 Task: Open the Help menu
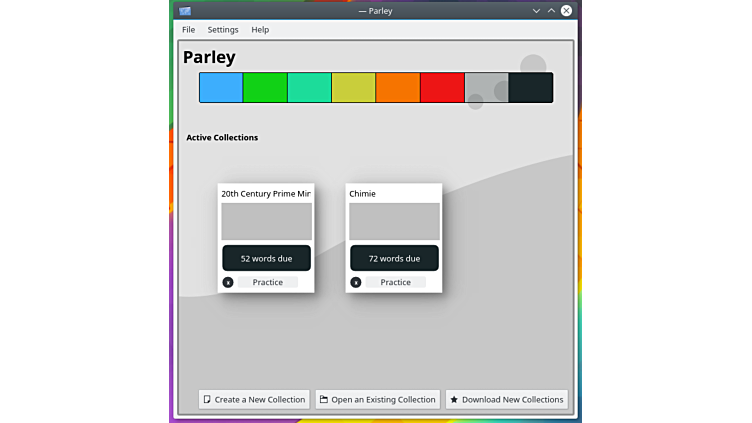260,30
